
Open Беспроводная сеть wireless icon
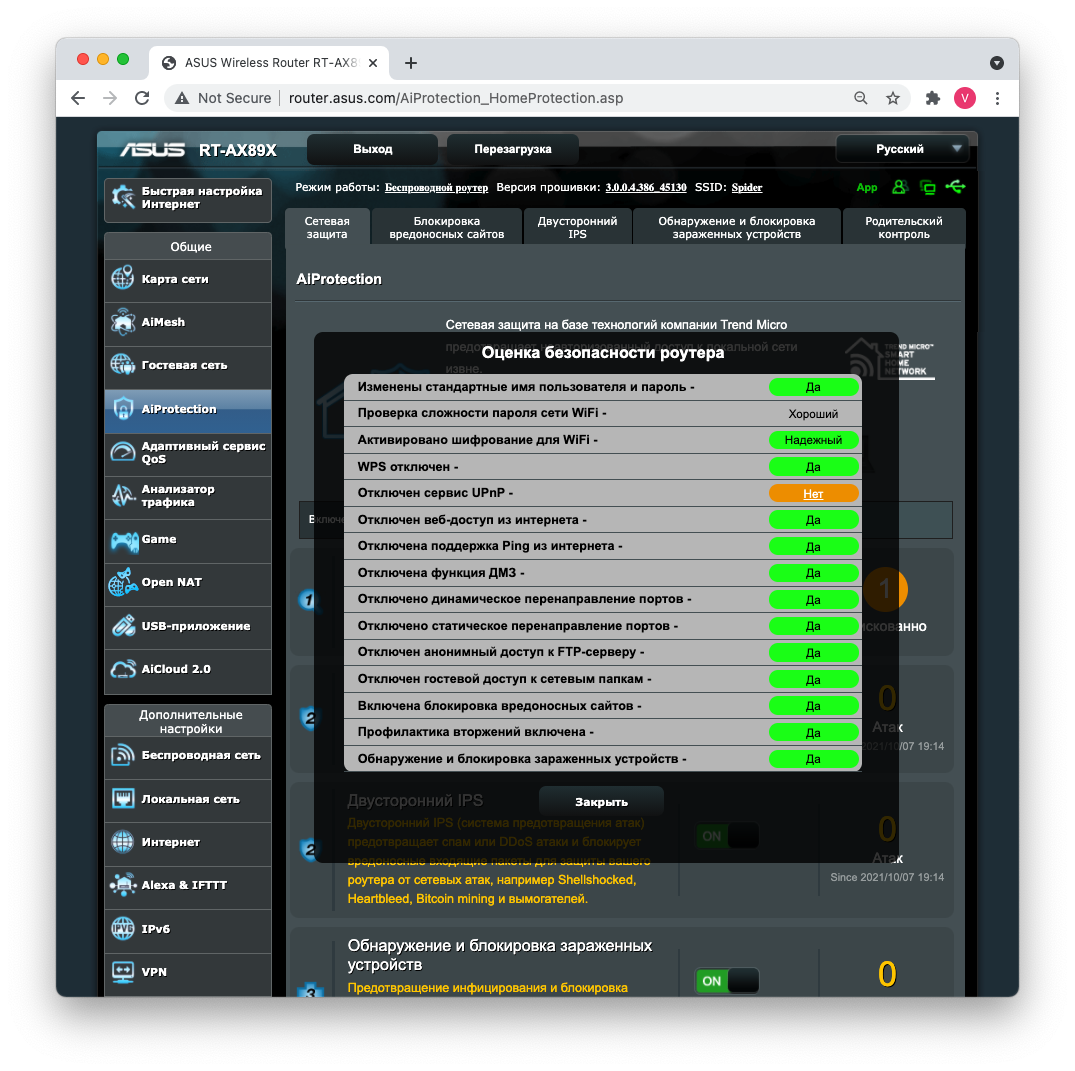click(123, 755)
